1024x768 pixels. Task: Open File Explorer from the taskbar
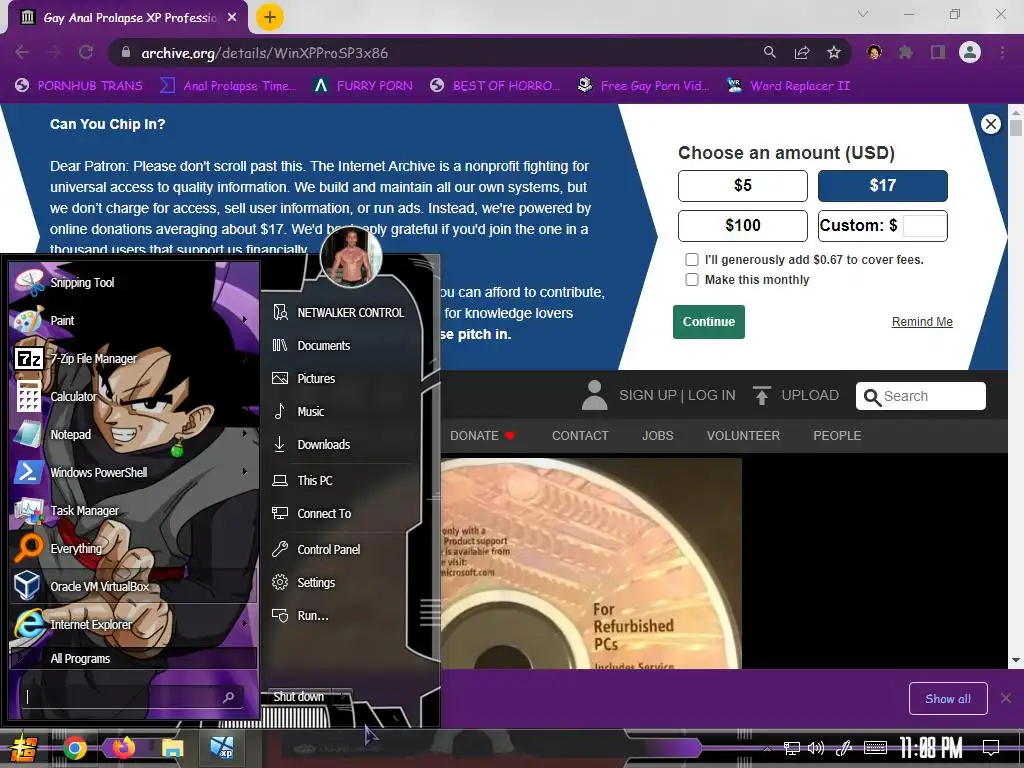pyautogui.click(x=172, y=748)
